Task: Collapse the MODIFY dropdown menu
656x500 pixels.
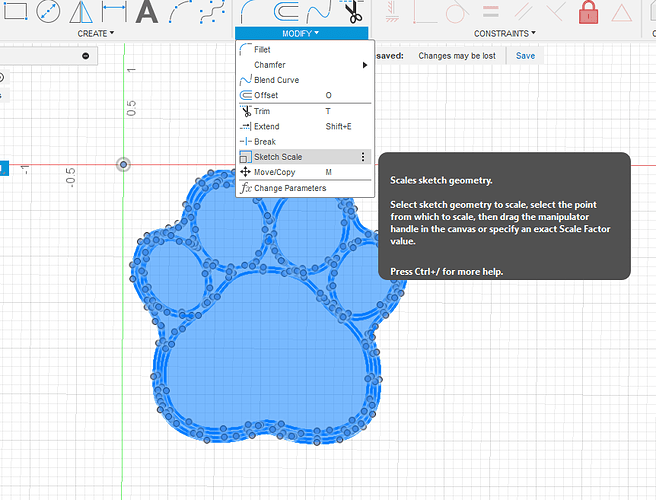Action: coord(301,33)
